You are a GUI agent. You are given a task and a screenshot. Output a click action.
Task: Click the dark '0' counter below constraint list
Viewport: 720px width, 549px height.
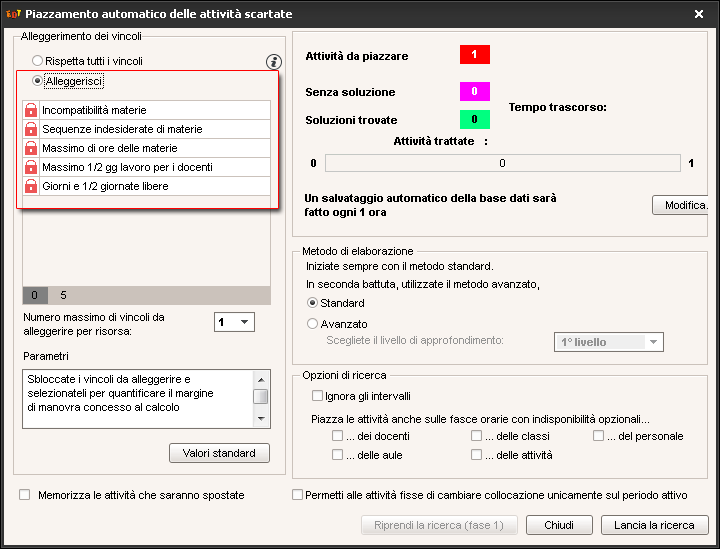pyautogui.click(x=35, y=295)
